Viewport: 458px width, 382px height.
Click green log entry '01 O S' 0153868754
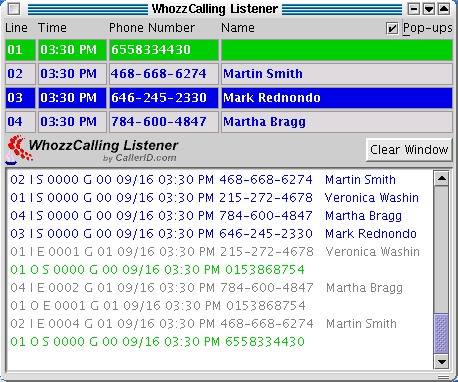pyautogui.click(x=157, y=270)
